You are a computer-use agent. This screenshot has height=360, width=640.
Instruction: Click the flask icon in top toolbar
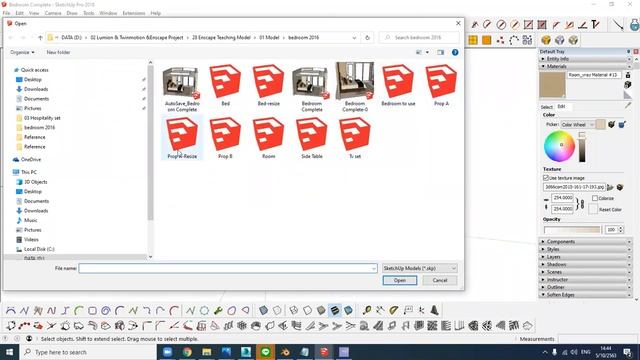click(634, 24)
